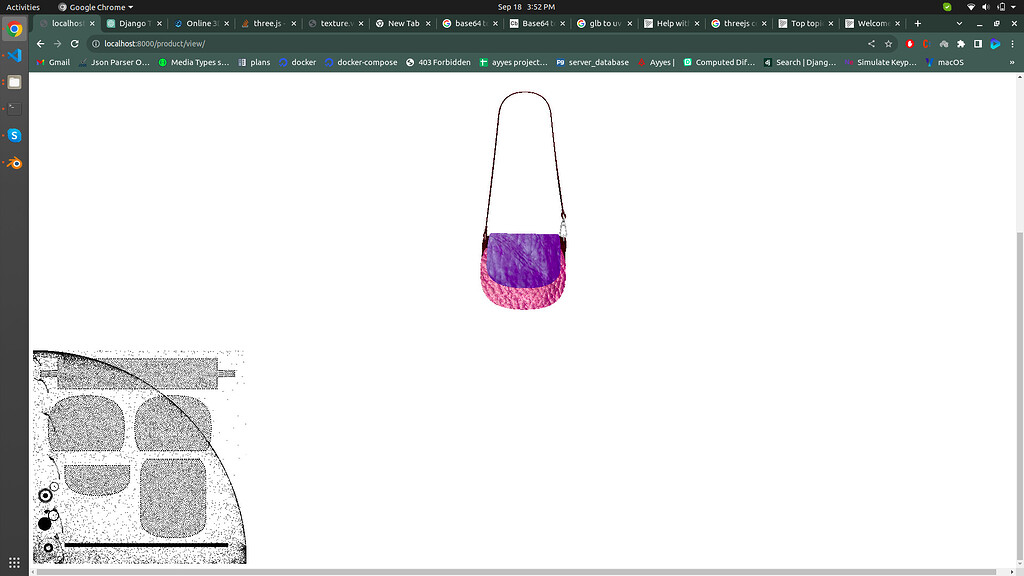Click the red ad-blocker extension icon
This screenshot has width=1024, height=576.
910,44
